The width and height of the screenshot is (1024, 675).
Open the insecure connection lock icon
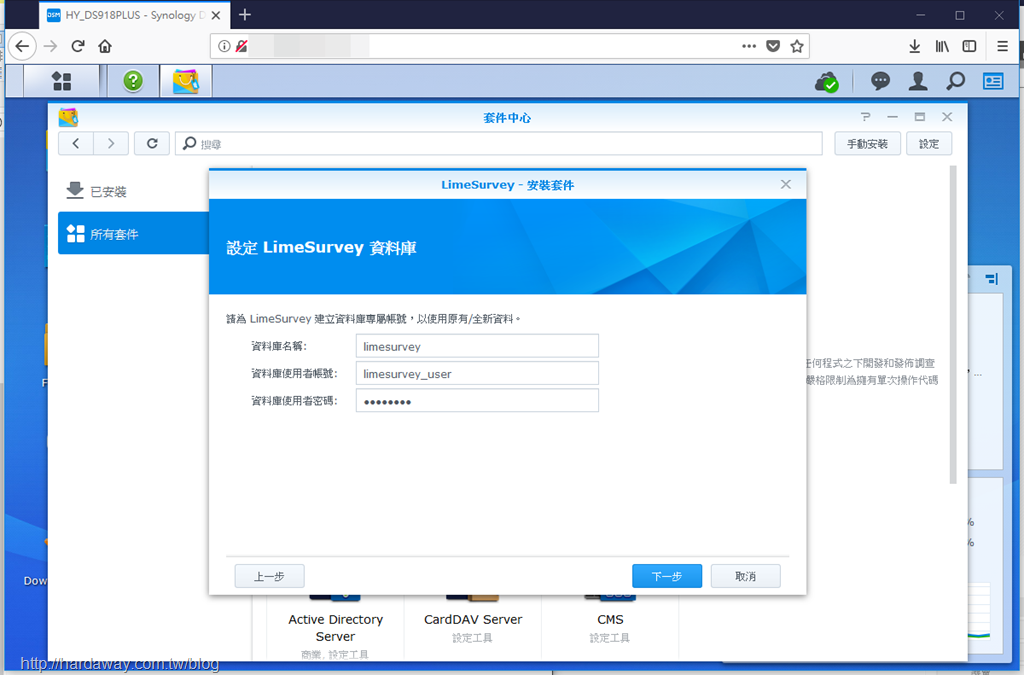(x=242, y=46)
